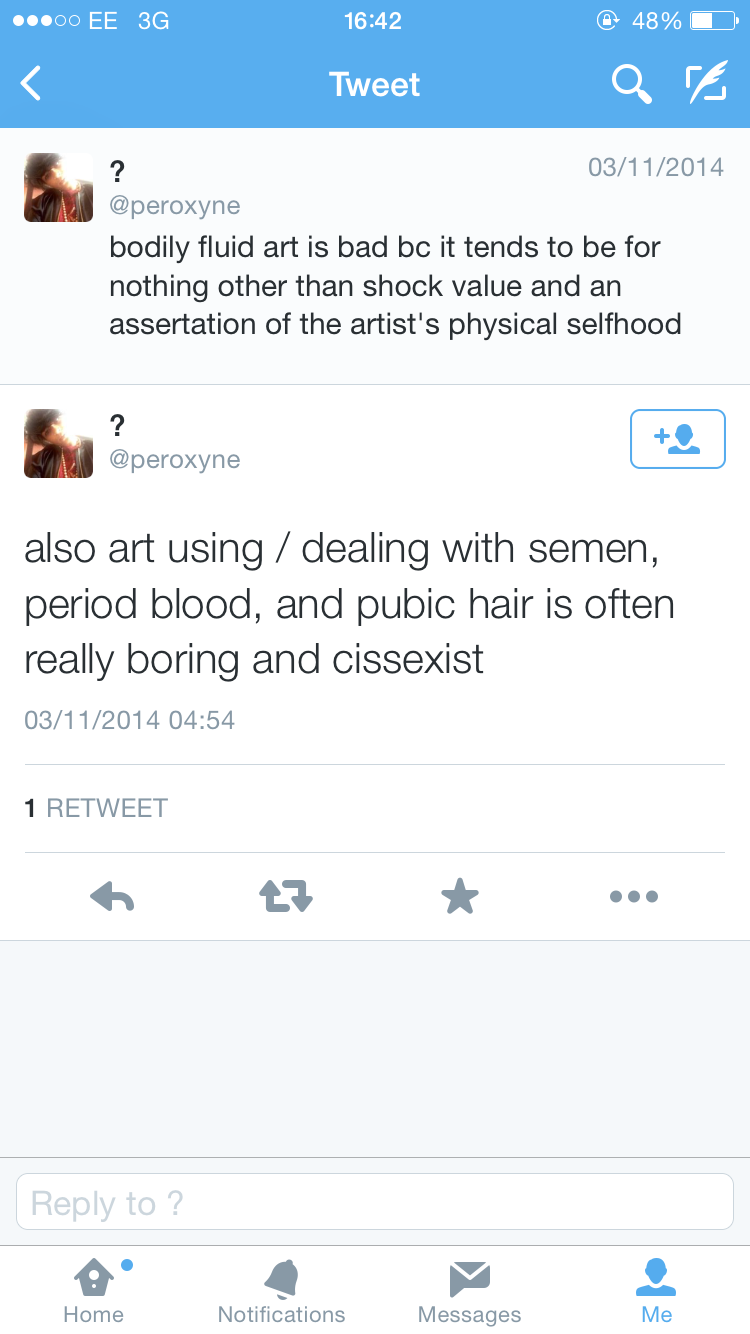Switch to the Home tab
Viewport: 750px width, 1334px height.
click(x=94, y=1290)
